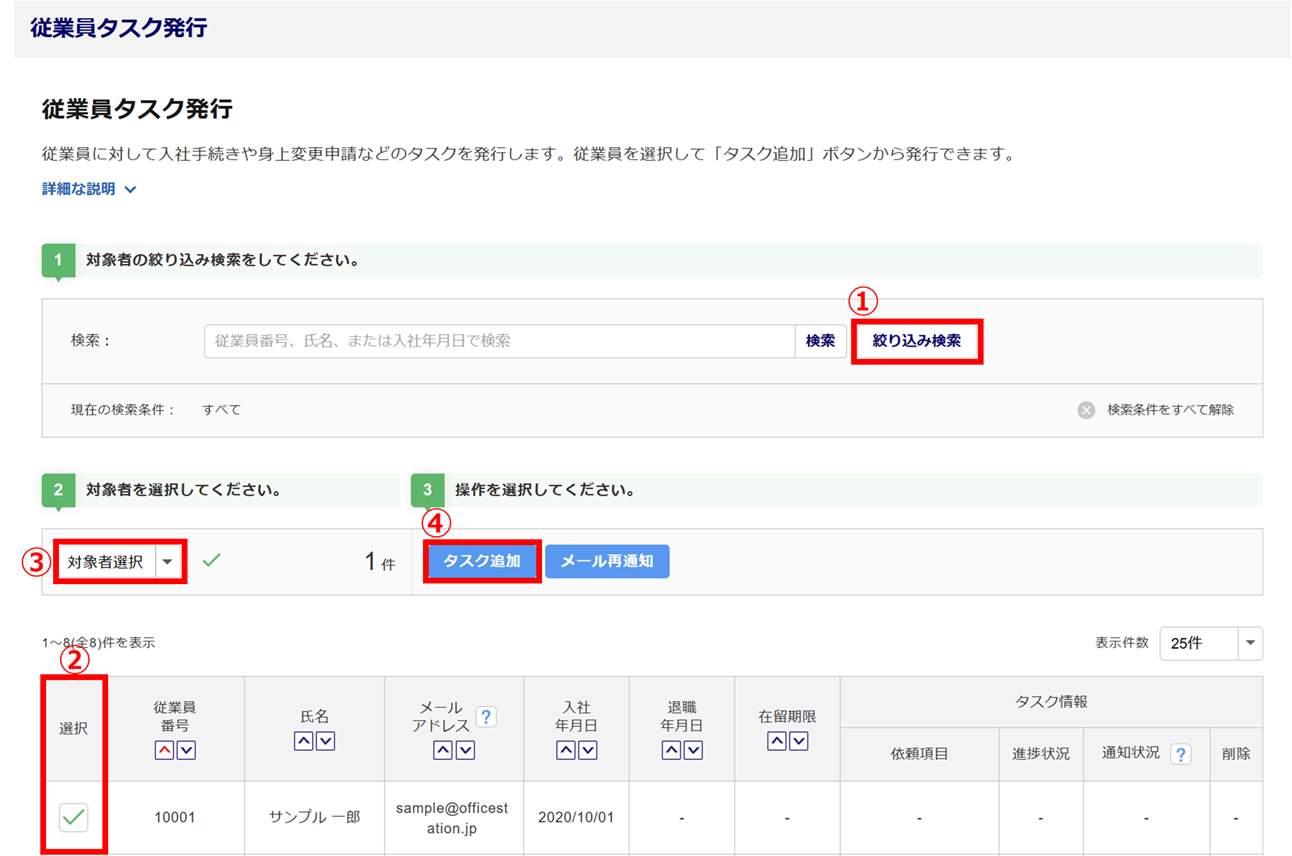This screenshot has height=856, width=1292.
Task: Click the 検索 button
Action: [x=820, y=341]
